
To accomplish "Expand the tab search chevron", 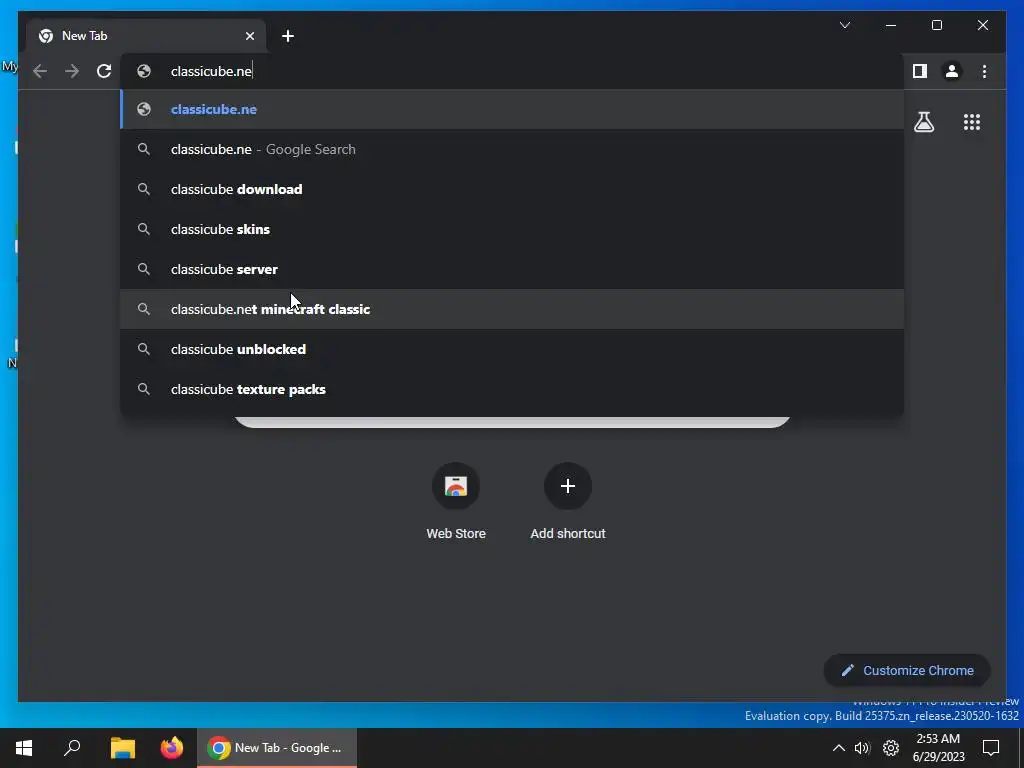I will point(844,25).
